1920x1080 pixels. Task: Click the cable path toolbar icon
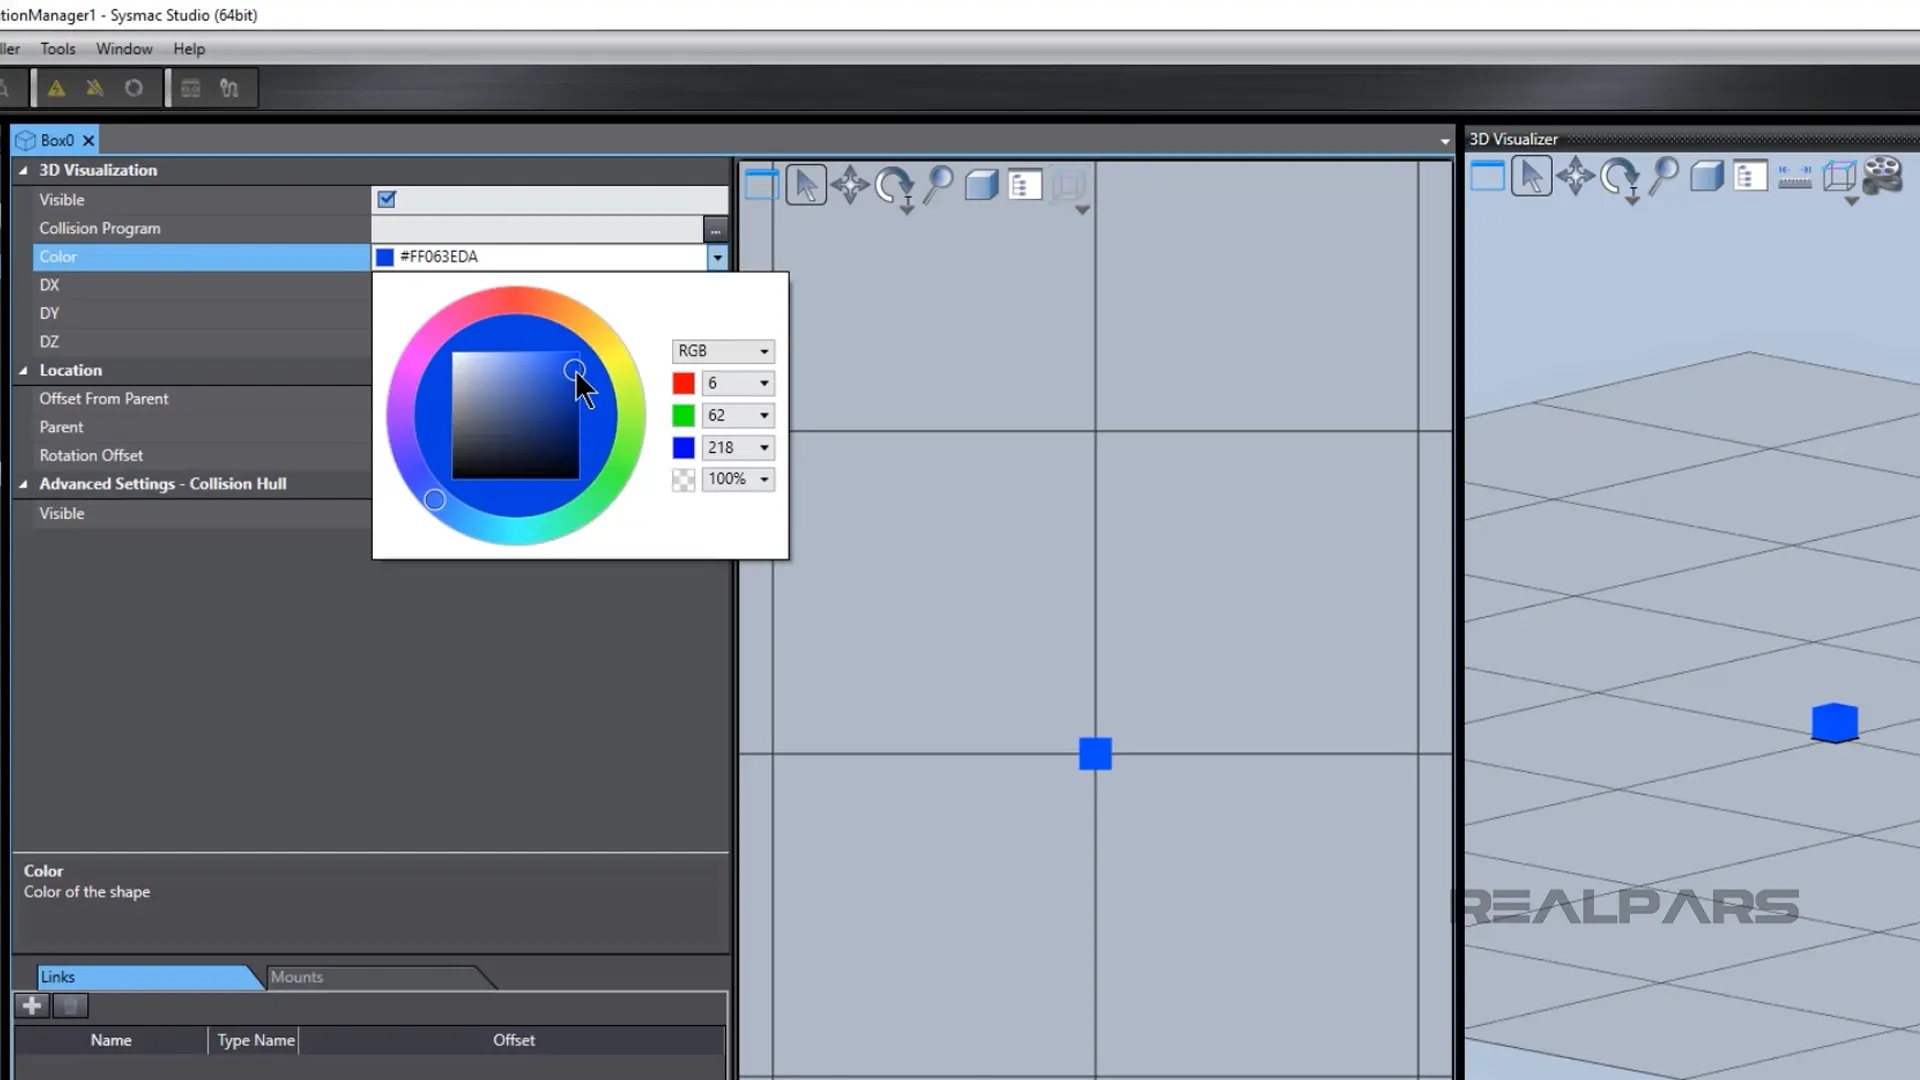click(229, 88)
